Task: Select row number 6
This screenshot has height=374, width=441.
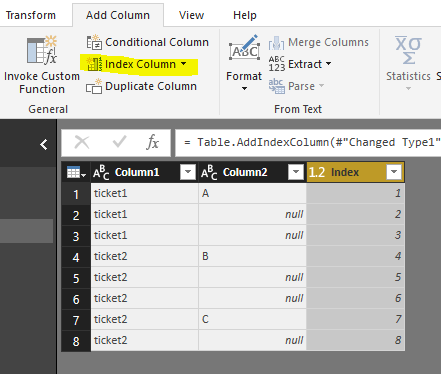Action: click(76, 299)
